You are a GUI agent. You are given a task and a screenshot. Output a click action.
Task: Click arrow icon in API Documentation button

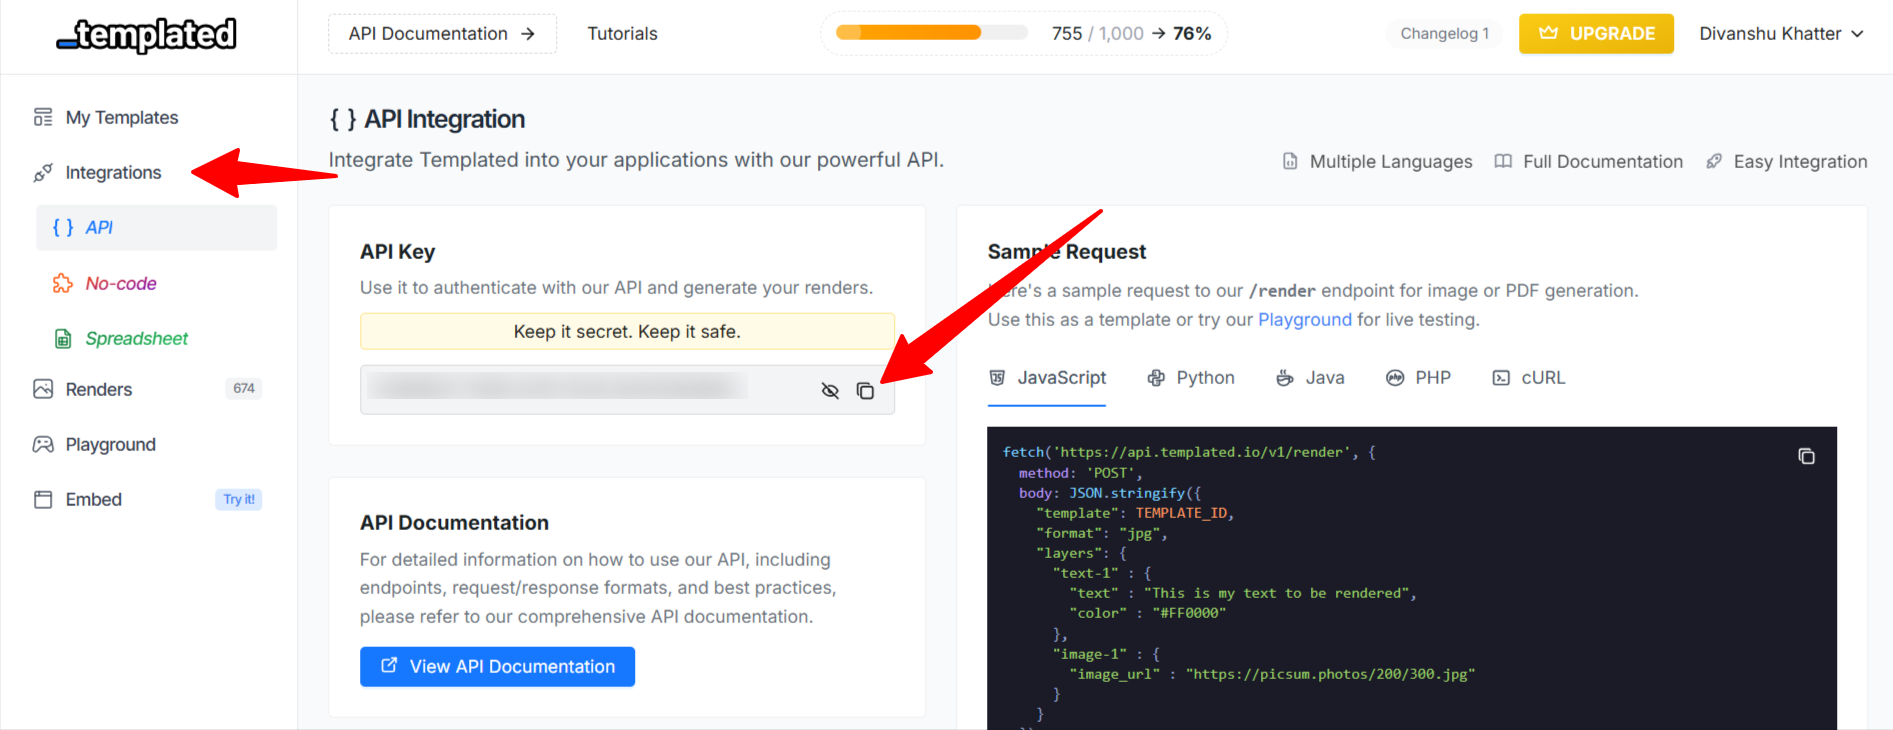528,34
